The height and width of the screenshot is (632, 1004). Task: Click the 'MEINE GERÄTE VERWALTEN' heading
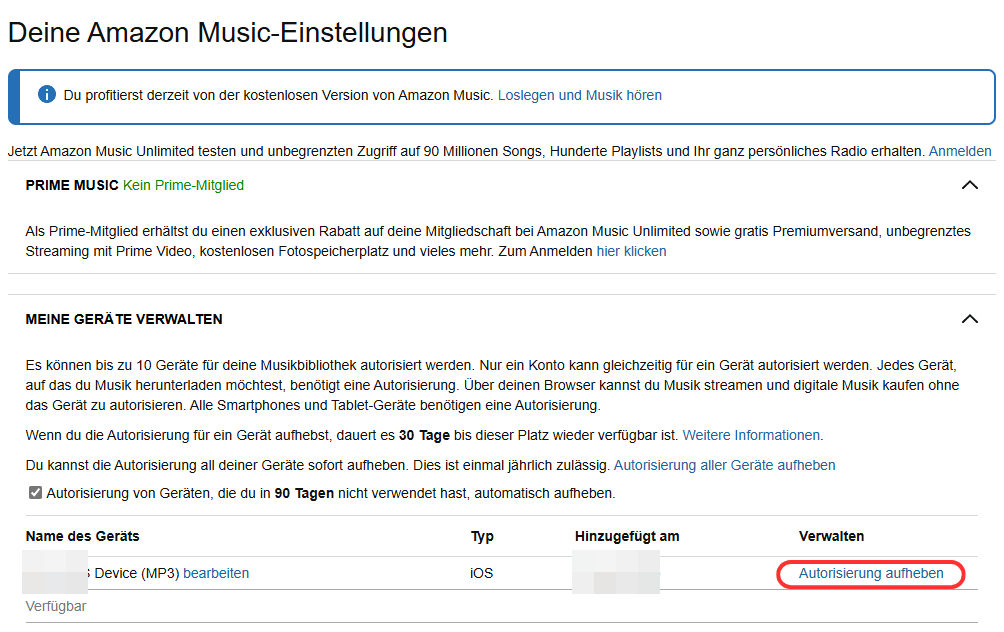124,319
